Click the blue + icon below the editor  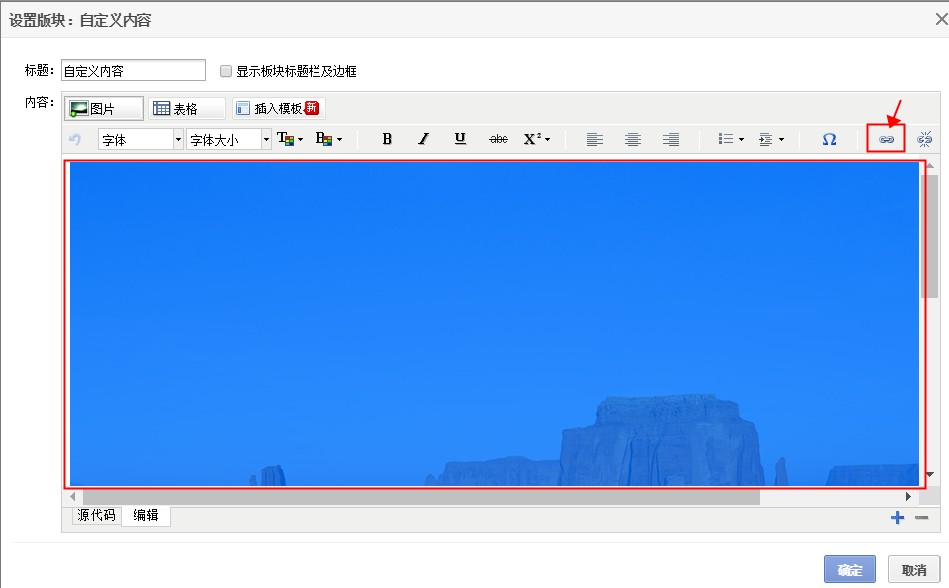(x=897, y=517)
